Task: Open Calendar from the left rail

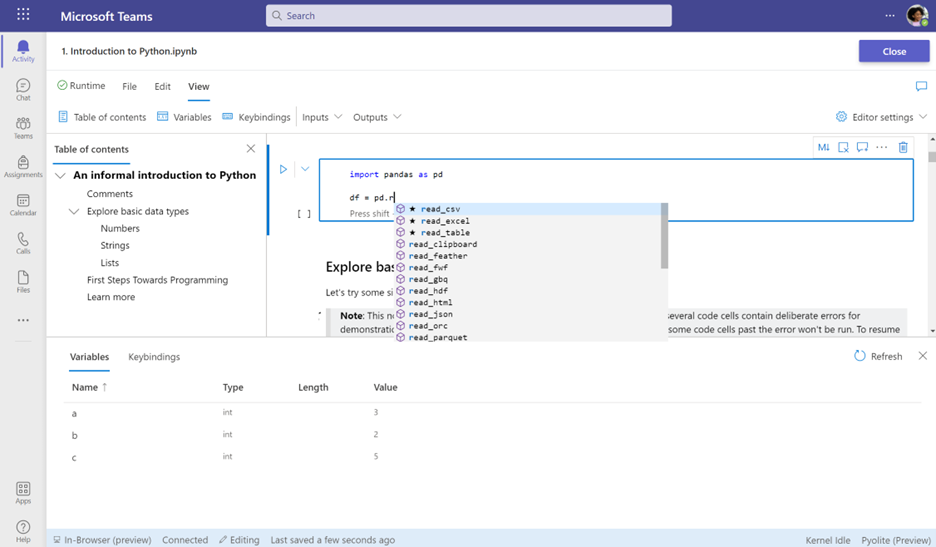Action: tap(23, 205)
